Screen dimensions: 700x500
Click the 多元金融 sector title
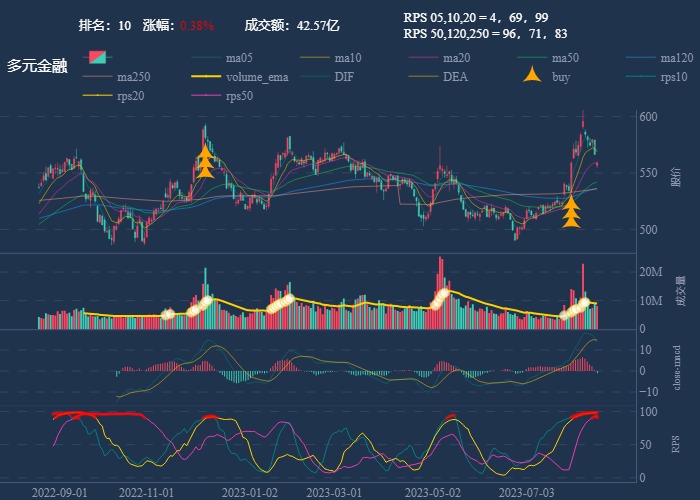pyautogui.click(x=37, y=66)
